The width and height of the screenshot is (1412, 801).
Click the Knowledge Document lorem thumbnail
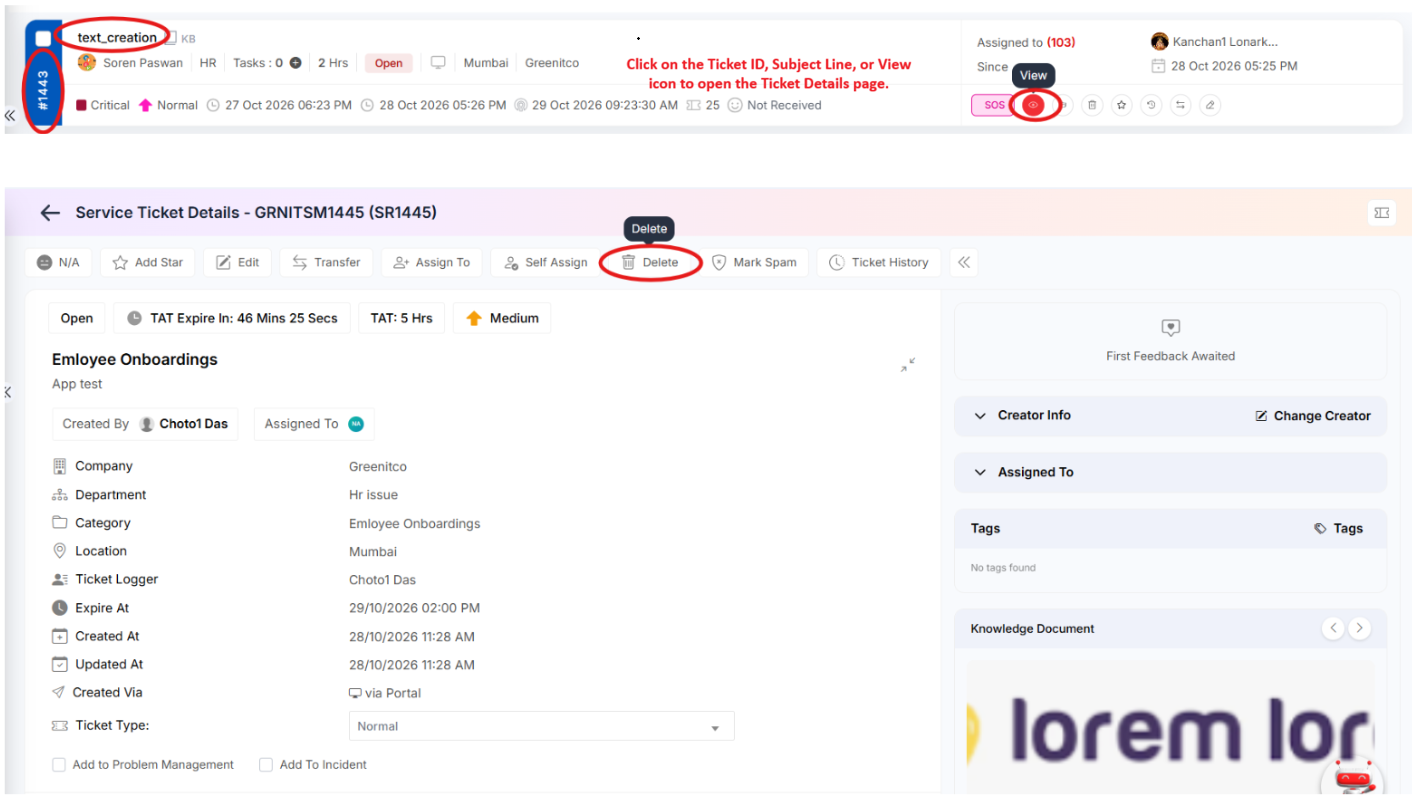tap(1170, 728)
